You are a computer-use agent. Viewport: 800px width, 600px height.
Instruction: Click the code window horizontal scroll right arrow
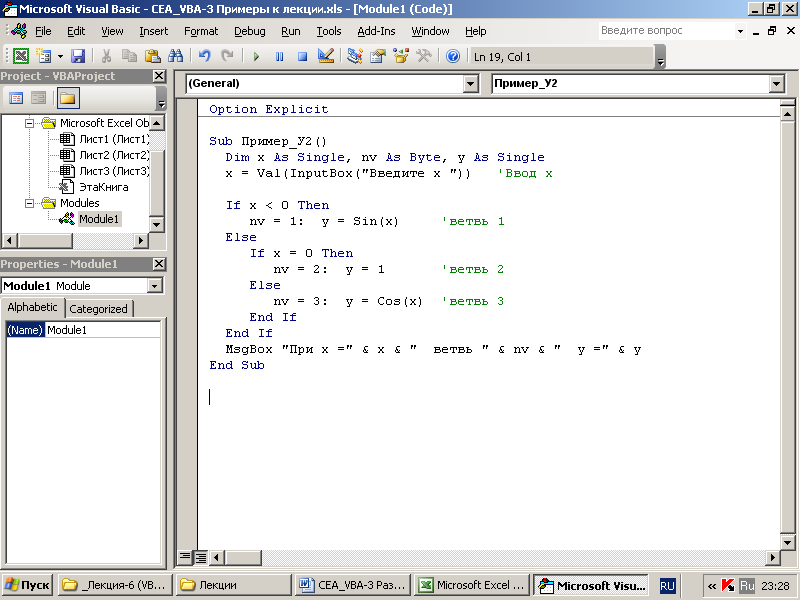[x=772, y=557]
